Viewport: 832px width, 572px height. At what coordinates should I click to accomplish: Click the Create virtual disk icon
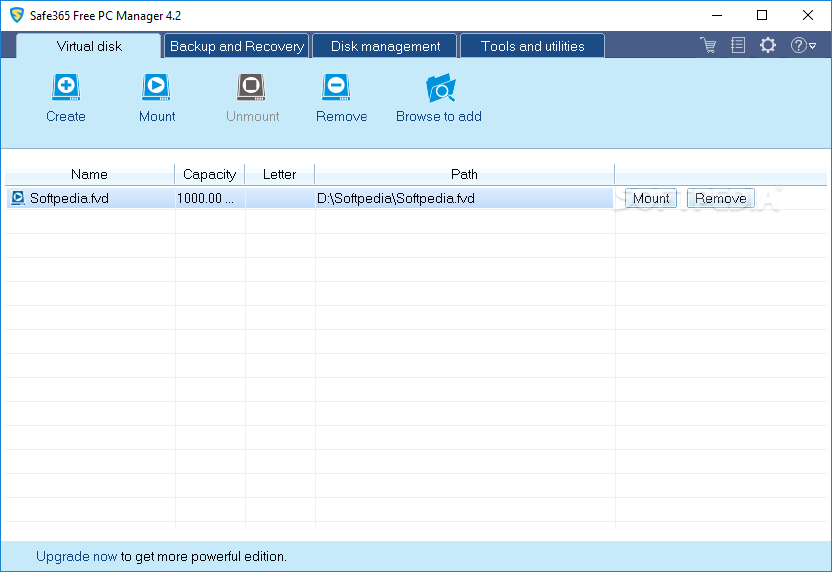[x=66, y=87]
